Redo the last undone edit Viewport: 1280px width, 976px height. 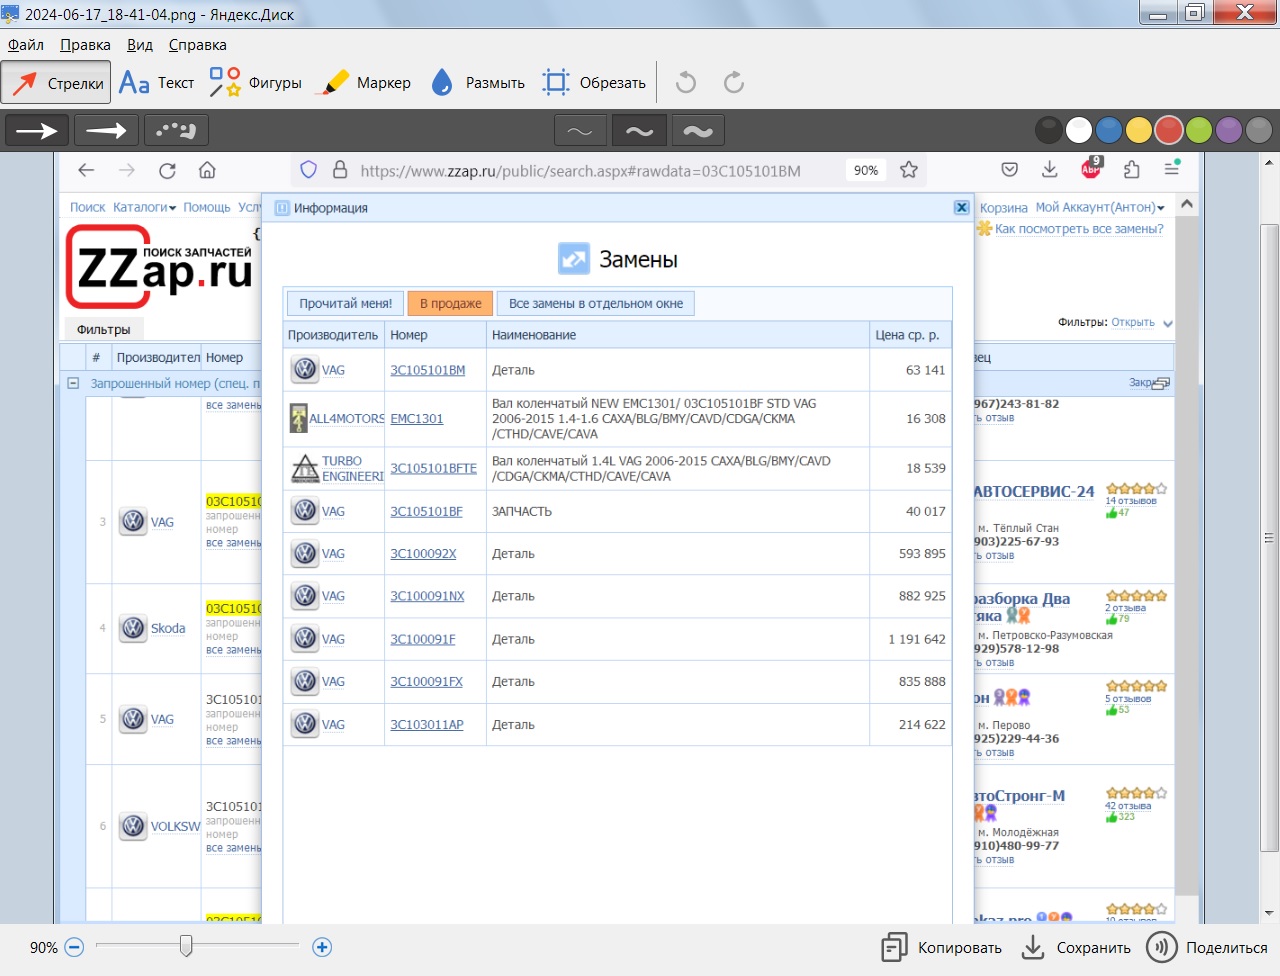pos(734,83)
